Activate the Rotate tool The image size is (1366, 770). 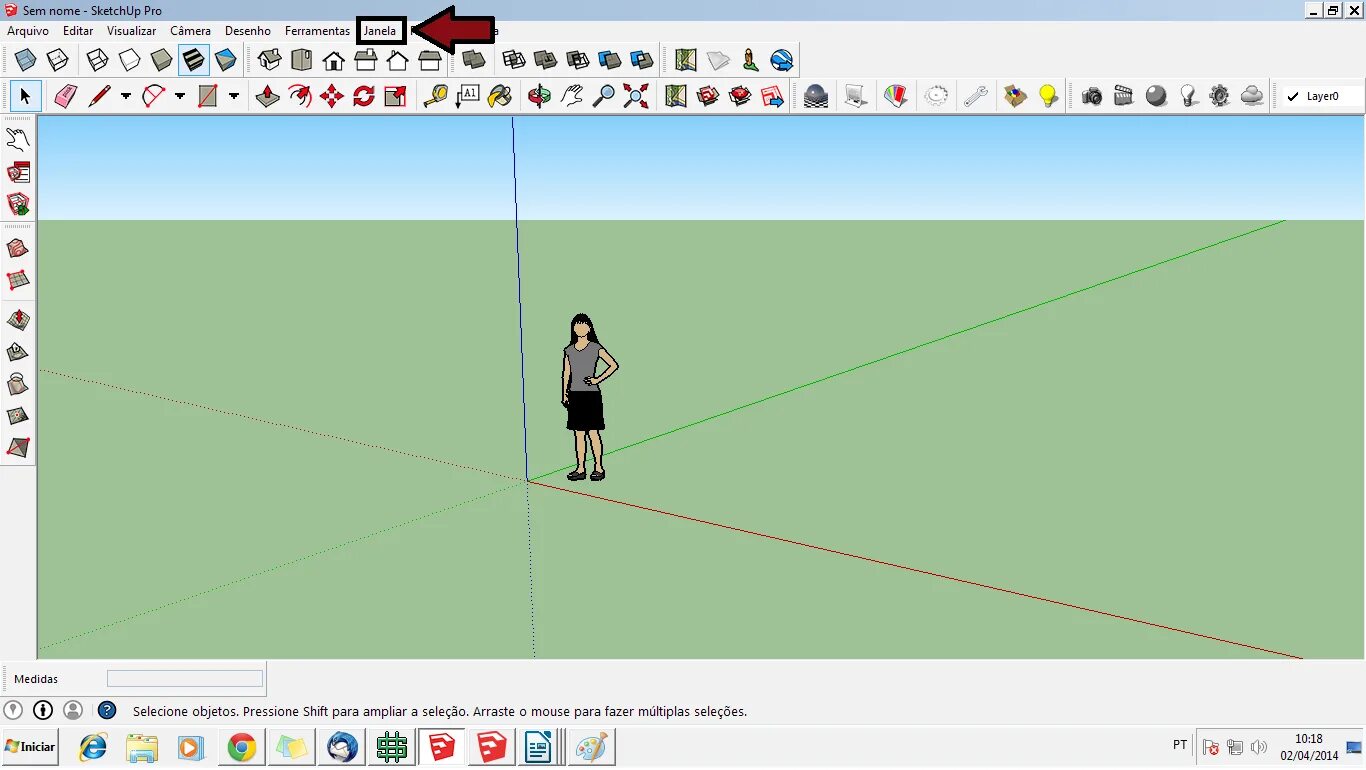click(363, 96)
